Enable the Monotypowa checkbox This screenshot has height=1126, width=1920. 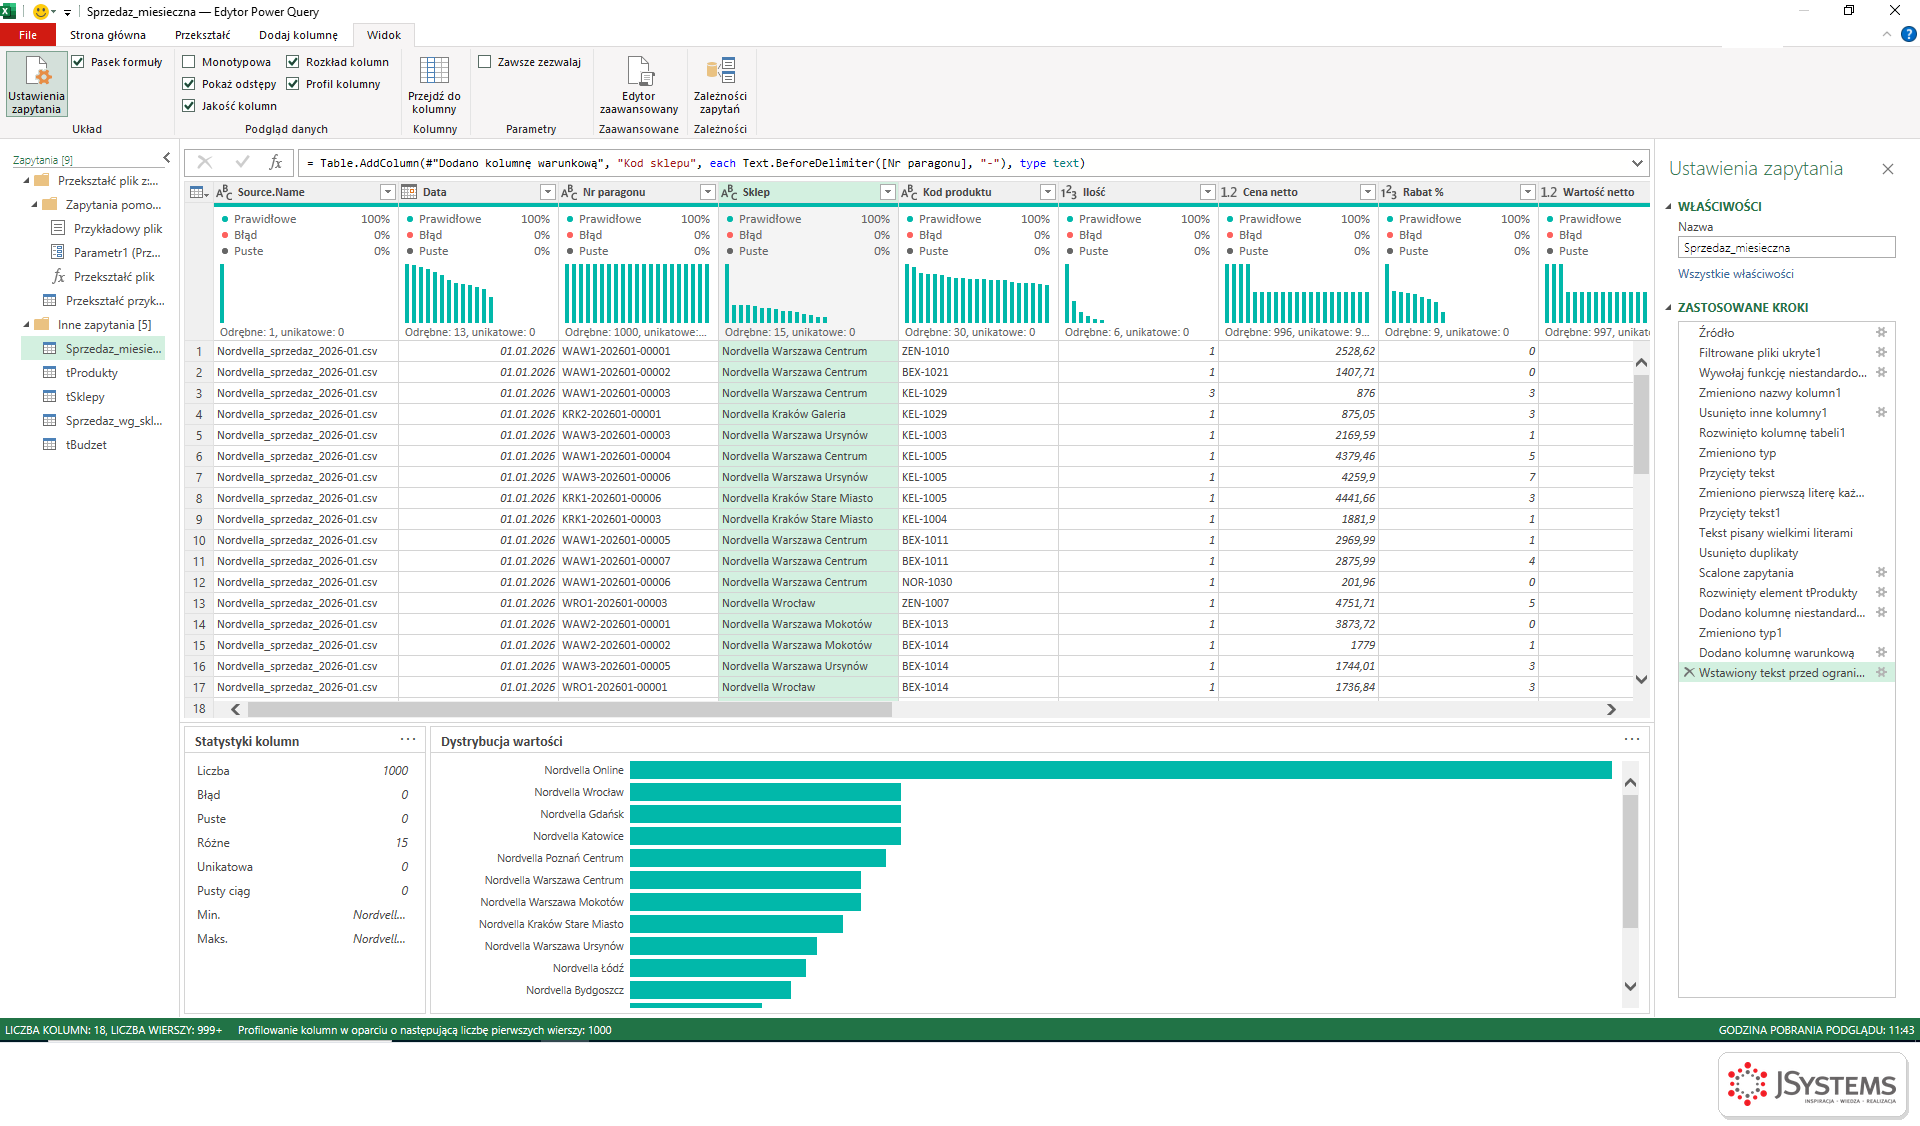(188, 62)
